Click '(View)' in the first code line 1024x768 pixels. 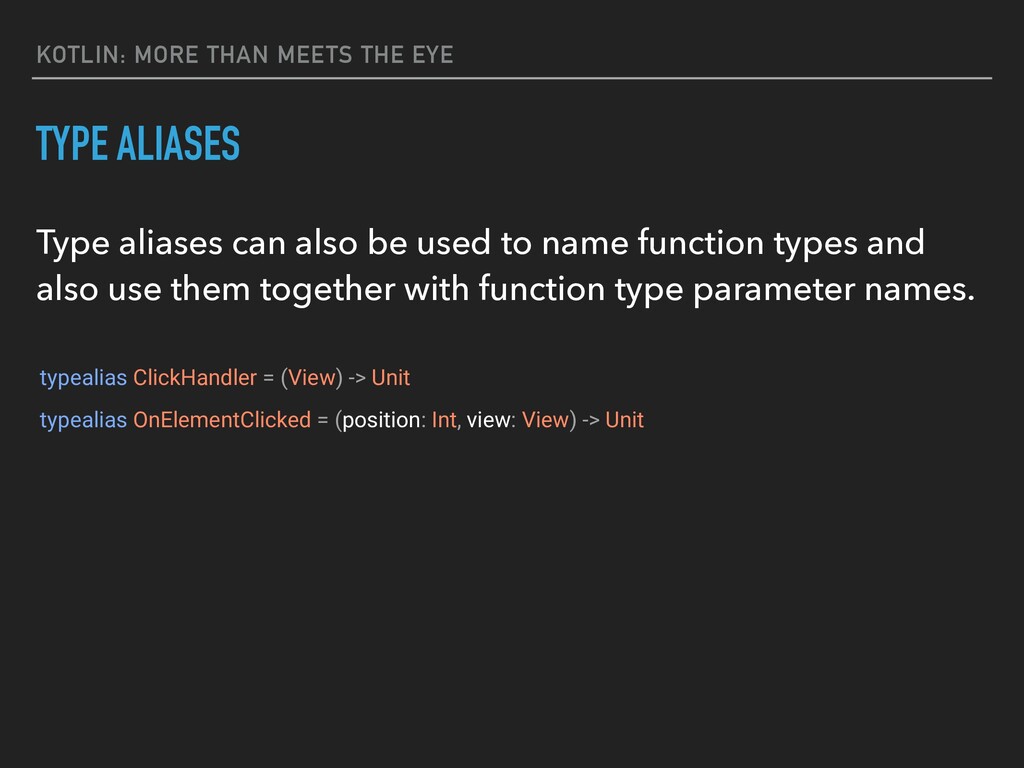tap(312, 377)
